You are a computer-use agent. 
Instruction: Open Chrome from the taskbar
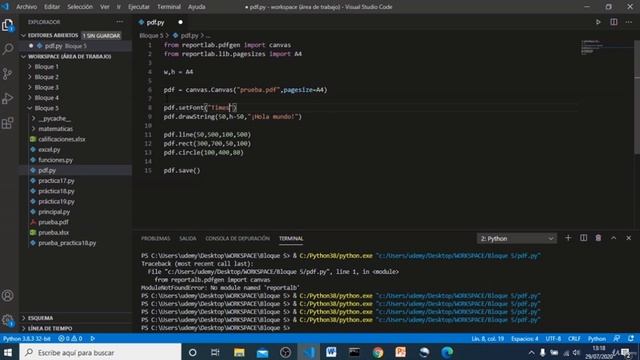click(378, 352)
